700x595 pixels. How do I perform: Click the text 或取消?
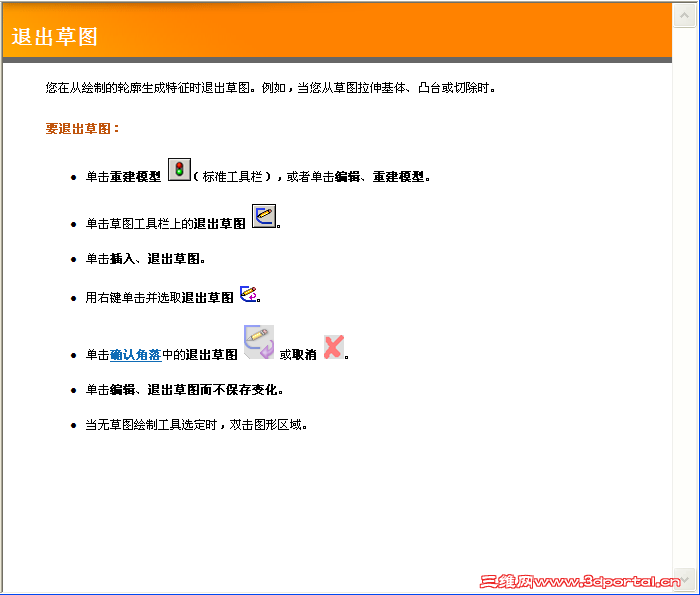298,355
